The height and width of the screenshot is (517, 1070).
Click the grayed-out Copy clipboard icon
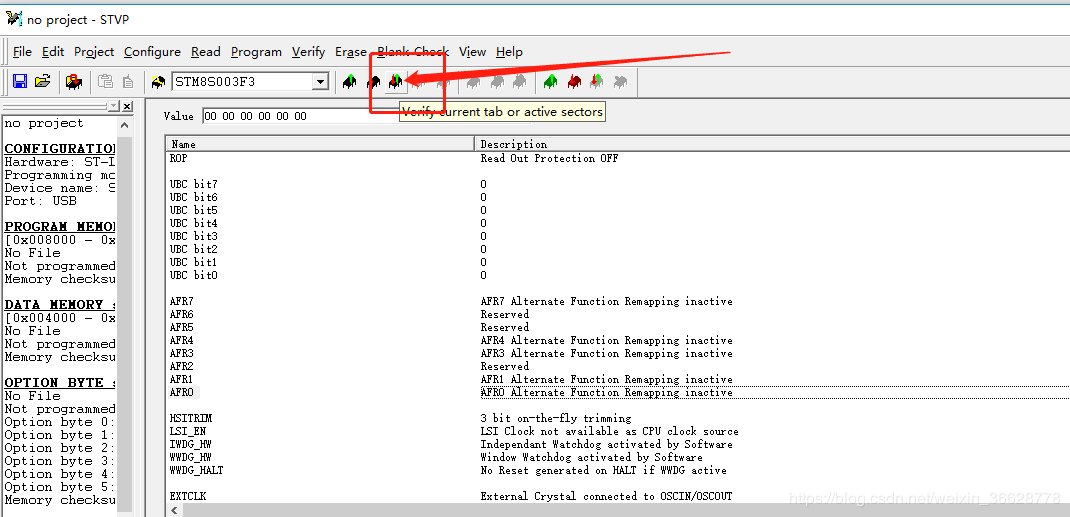tap(105, 82)
